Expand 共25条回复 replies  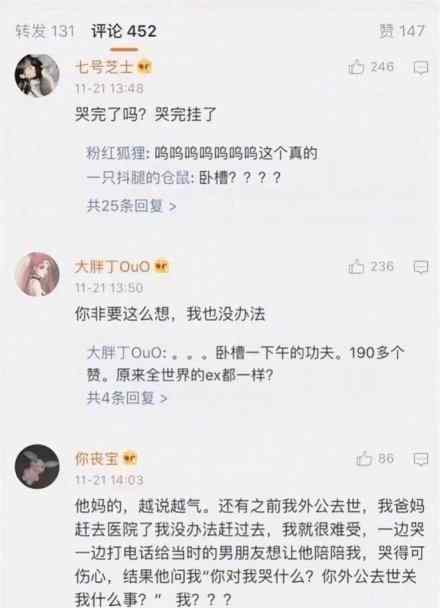coord(132,206)
